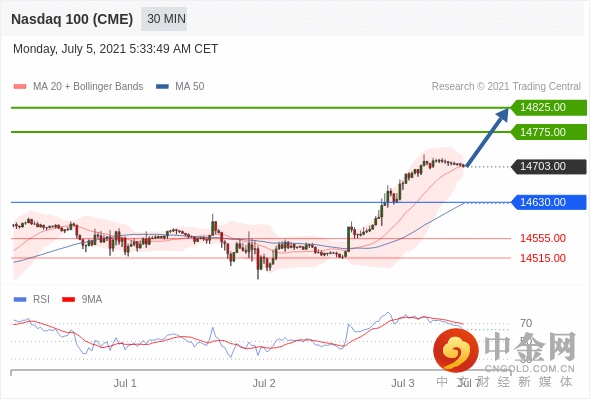Click the blue upward forecast arrow
Viewport: 590px width, 400px height.
click(488, 137)
